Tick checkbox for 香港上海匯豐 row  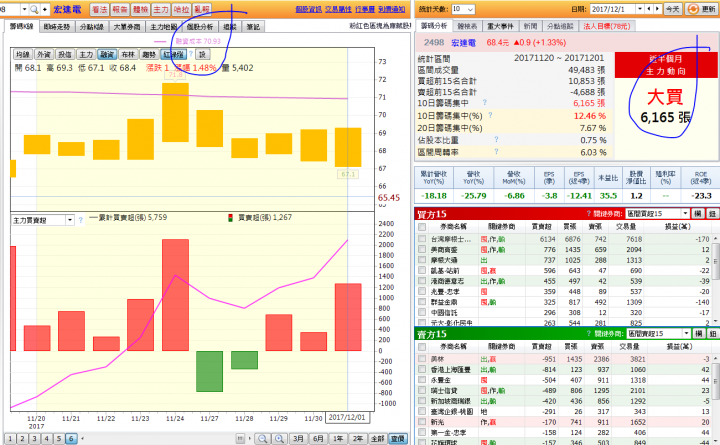coord(422,369)
